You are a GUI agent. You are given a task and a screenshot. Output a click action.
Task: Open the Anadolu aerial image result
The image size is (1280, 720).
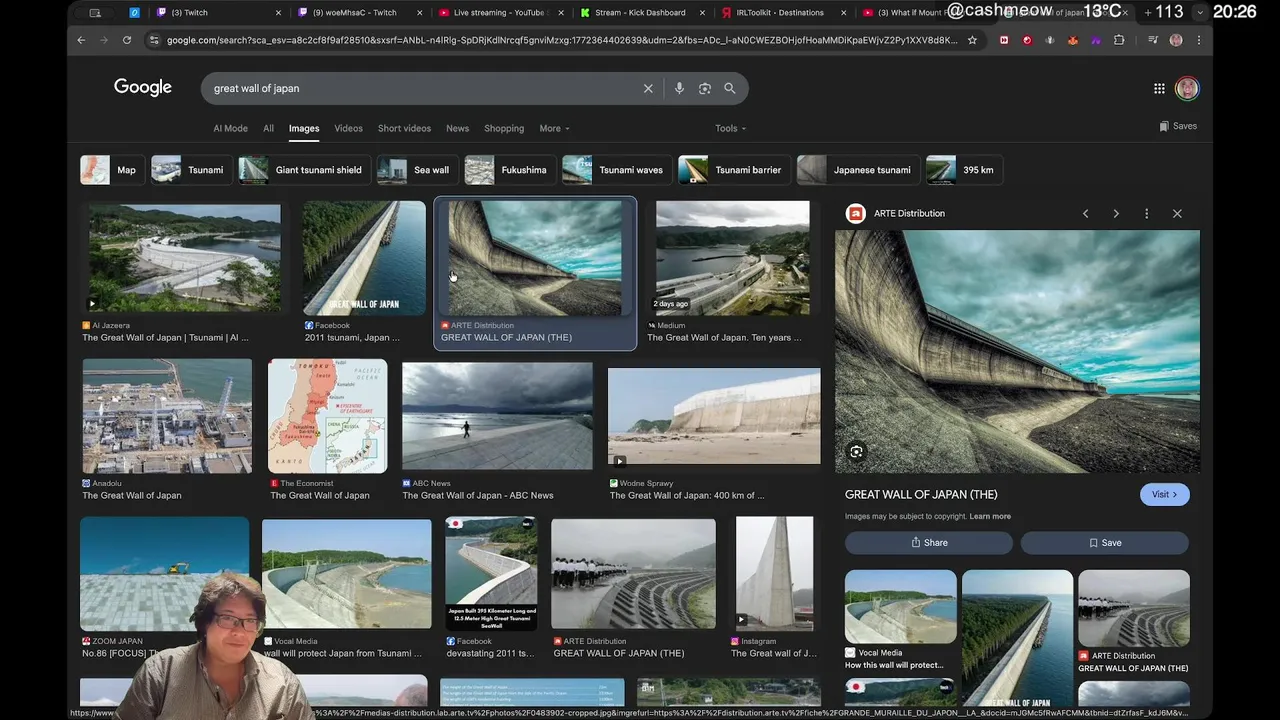tap(167, 415)
